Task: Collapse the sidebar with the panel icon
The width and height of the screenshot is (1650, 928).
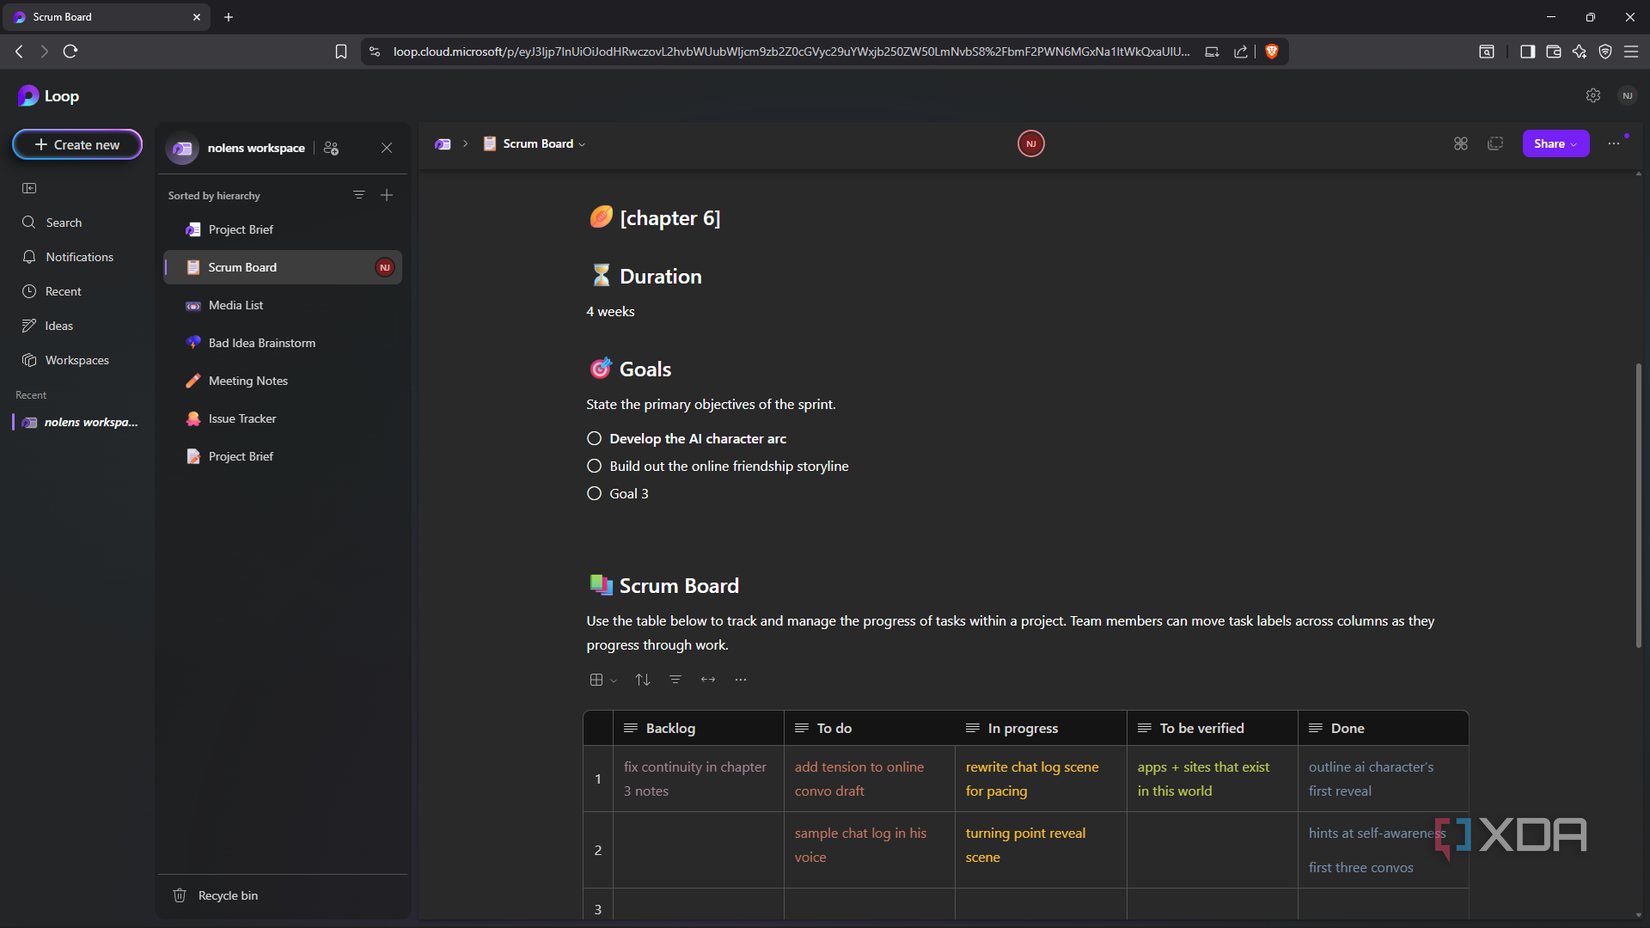Action: [29, 188]
